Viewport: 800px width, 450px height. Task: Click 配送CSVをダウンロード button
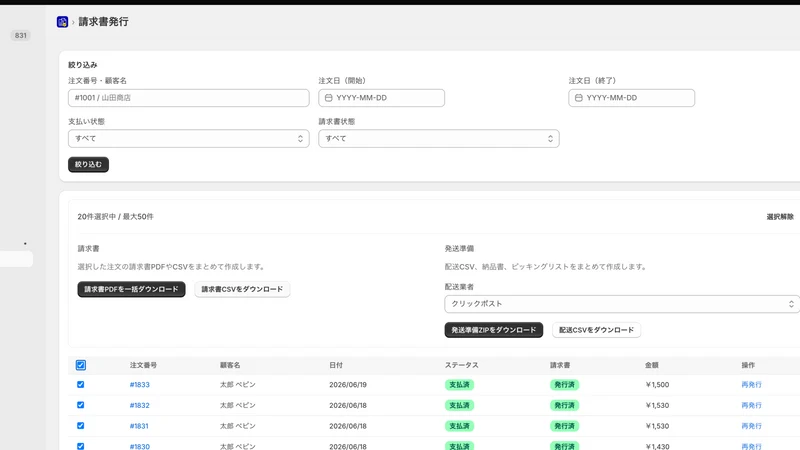point(596,330)
